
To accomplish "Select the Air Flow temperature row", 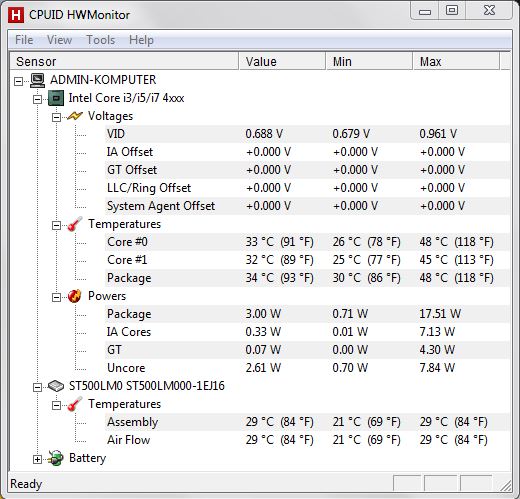I will pyautogui.click(x=307, y=440).
